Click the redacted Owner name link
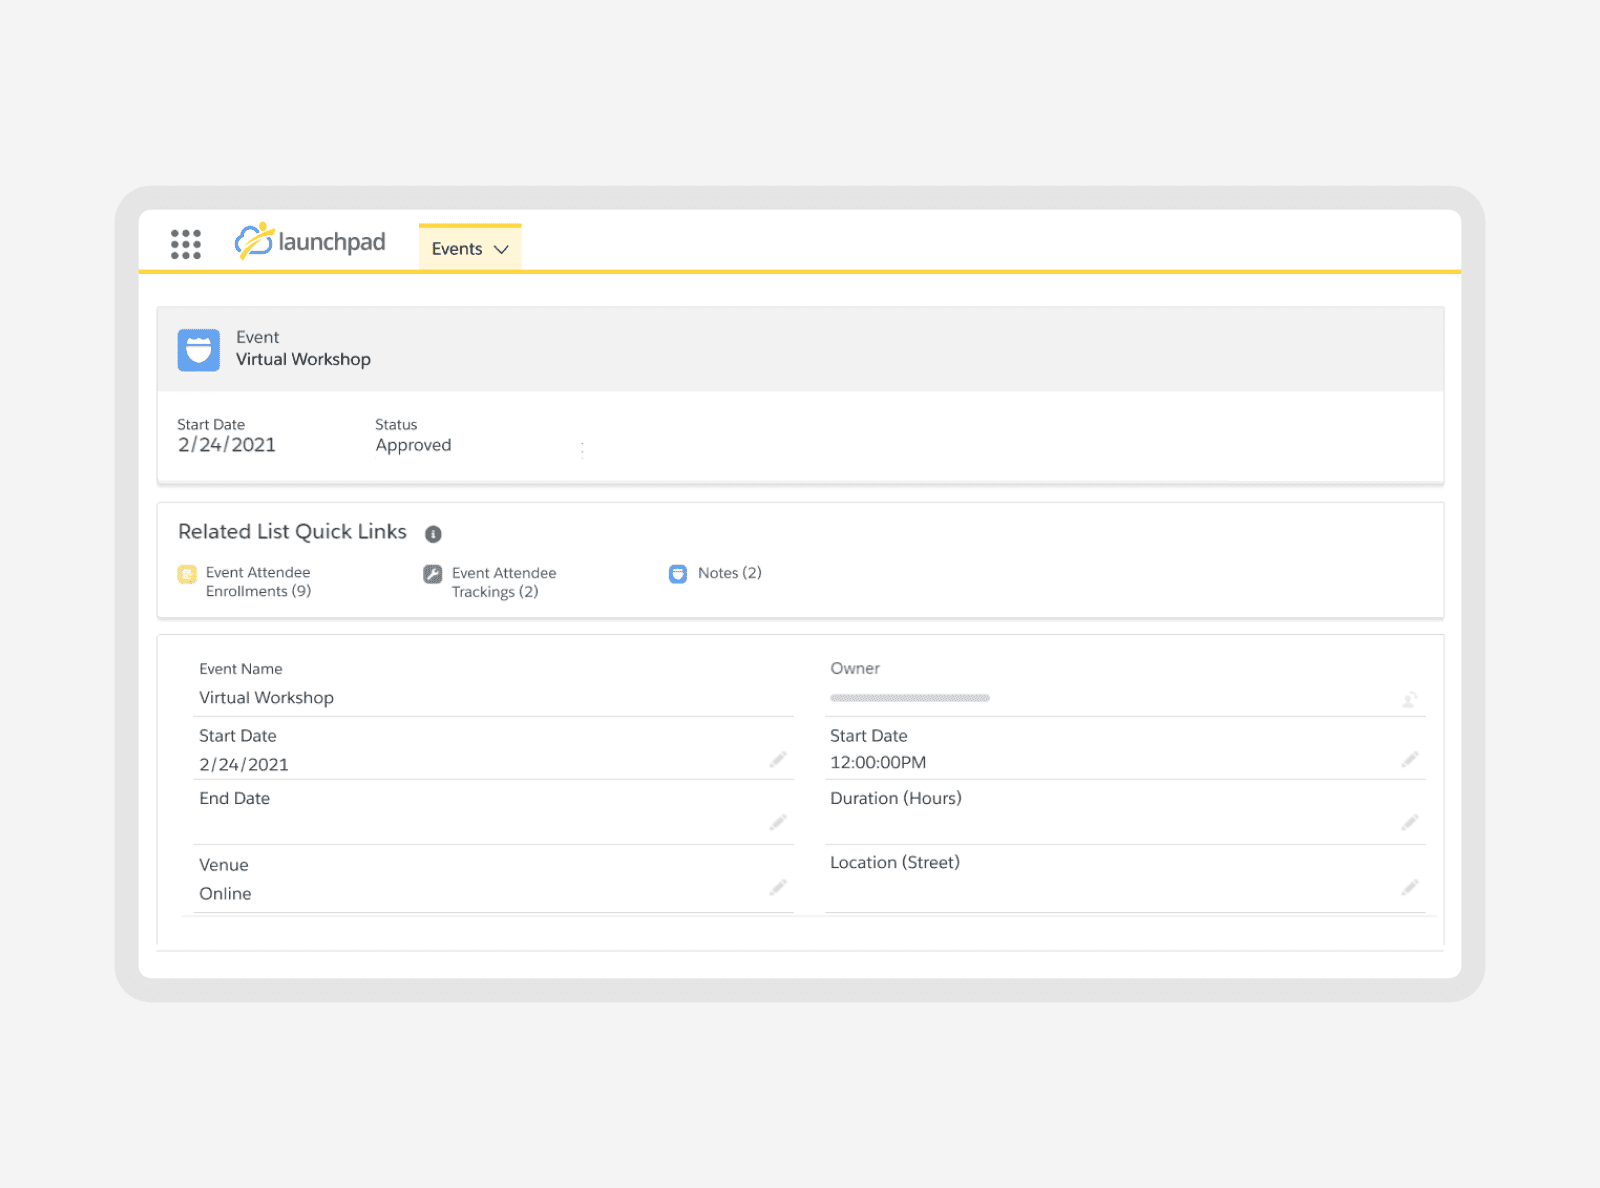The height and width of the screenshot is (1188, 1600). click(x=910, y=698)
